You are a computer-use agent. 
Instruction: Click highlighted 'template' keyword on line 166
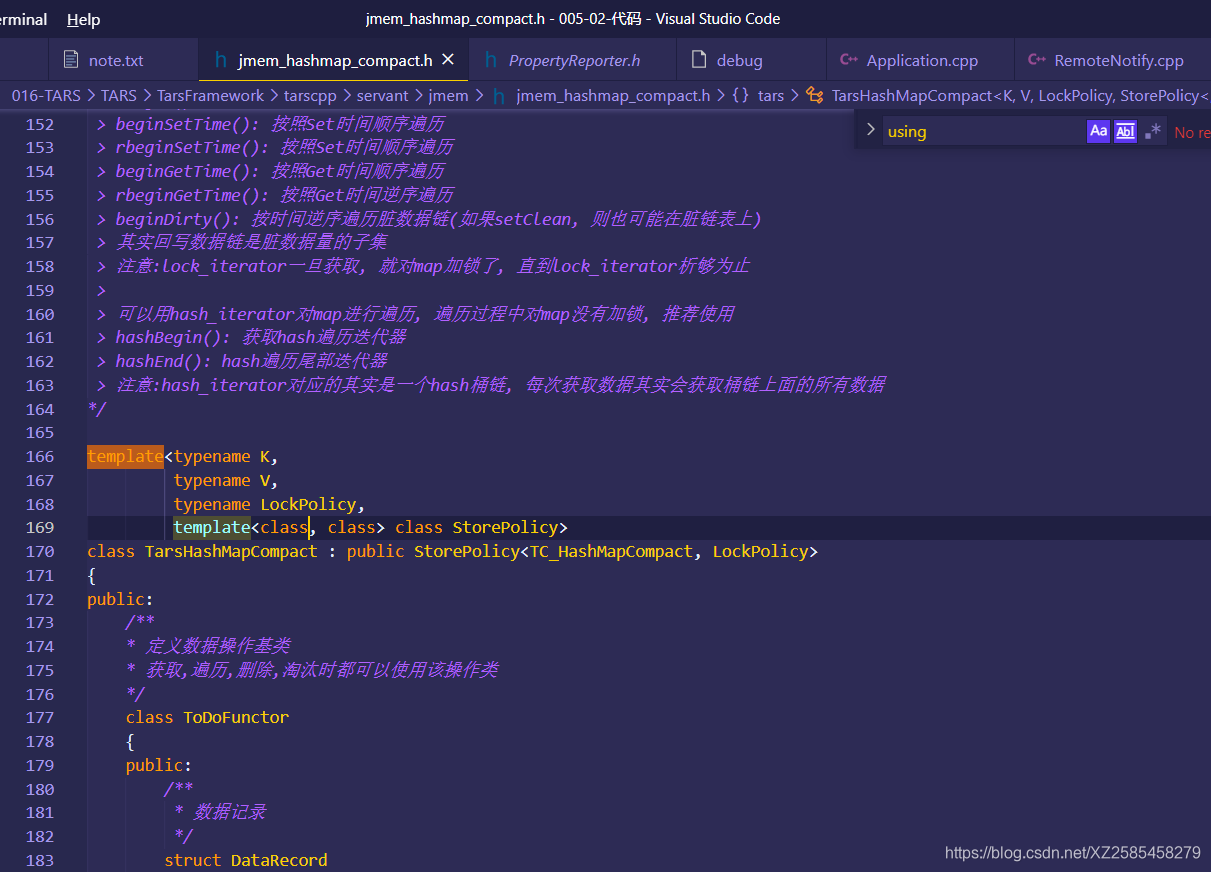[126, 456]
